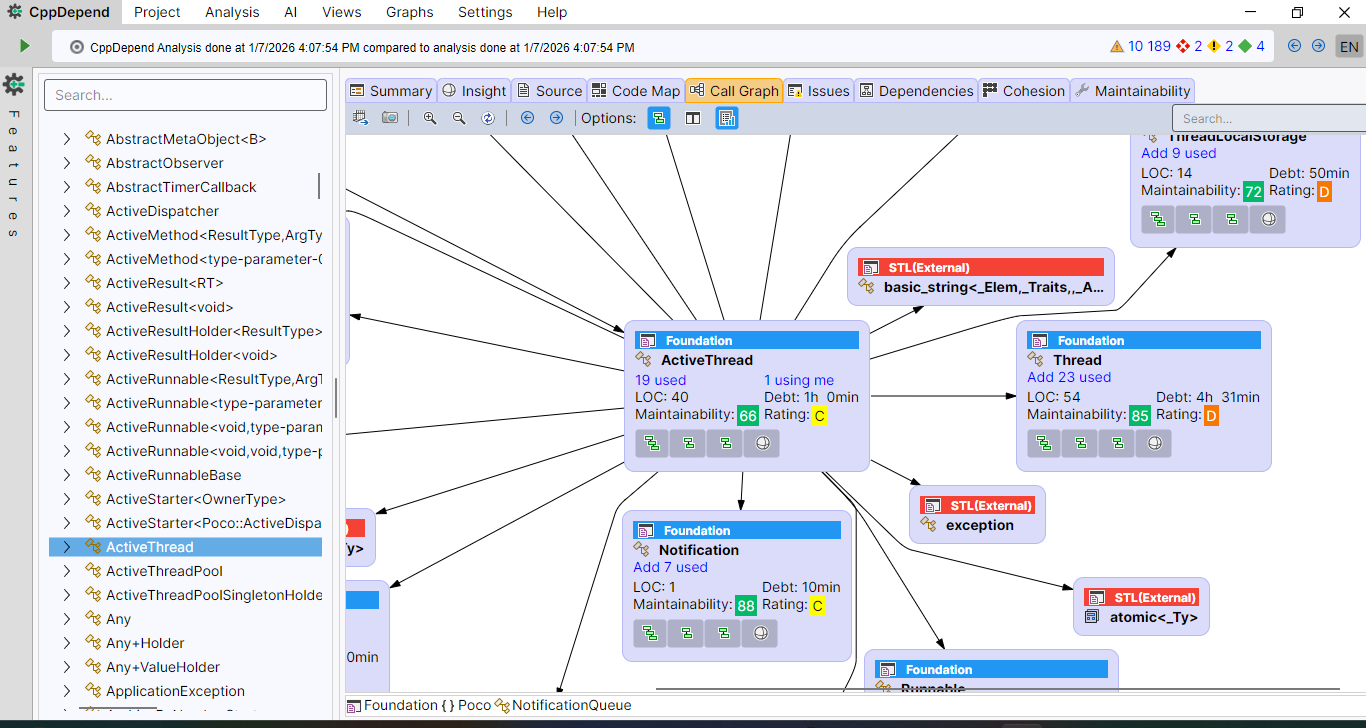Expand the AbstractObserver tree item
The height and width of the screenshot is (728, 1366).
[67, 163]
